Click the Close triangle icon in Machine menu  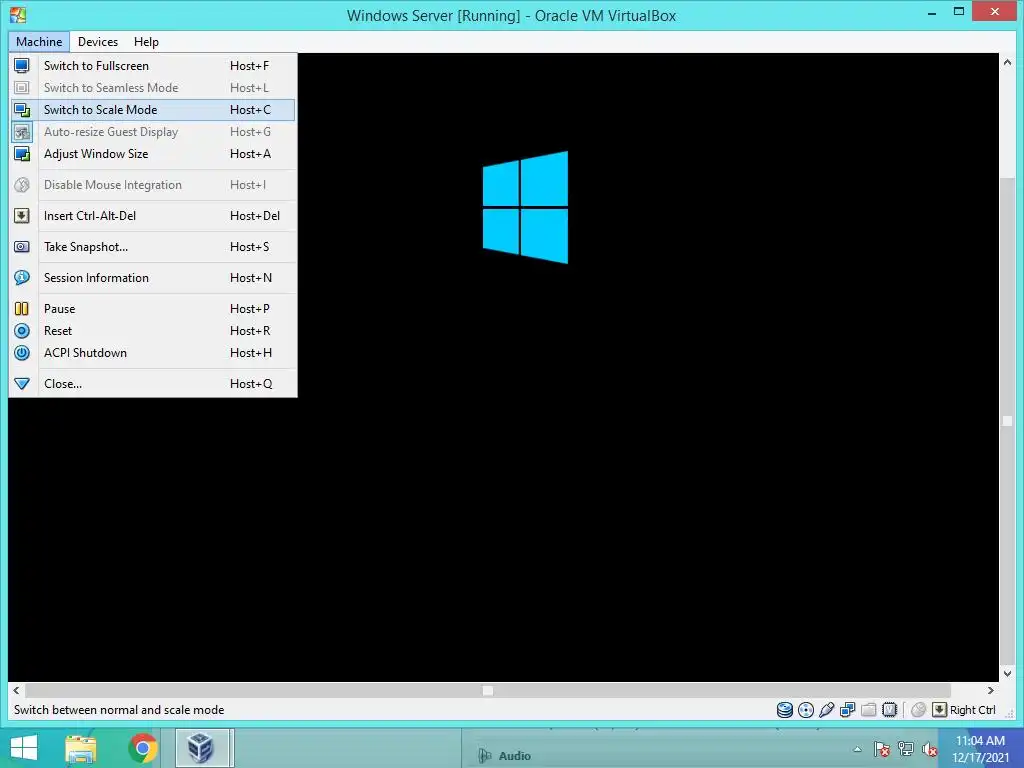[22, 384]
